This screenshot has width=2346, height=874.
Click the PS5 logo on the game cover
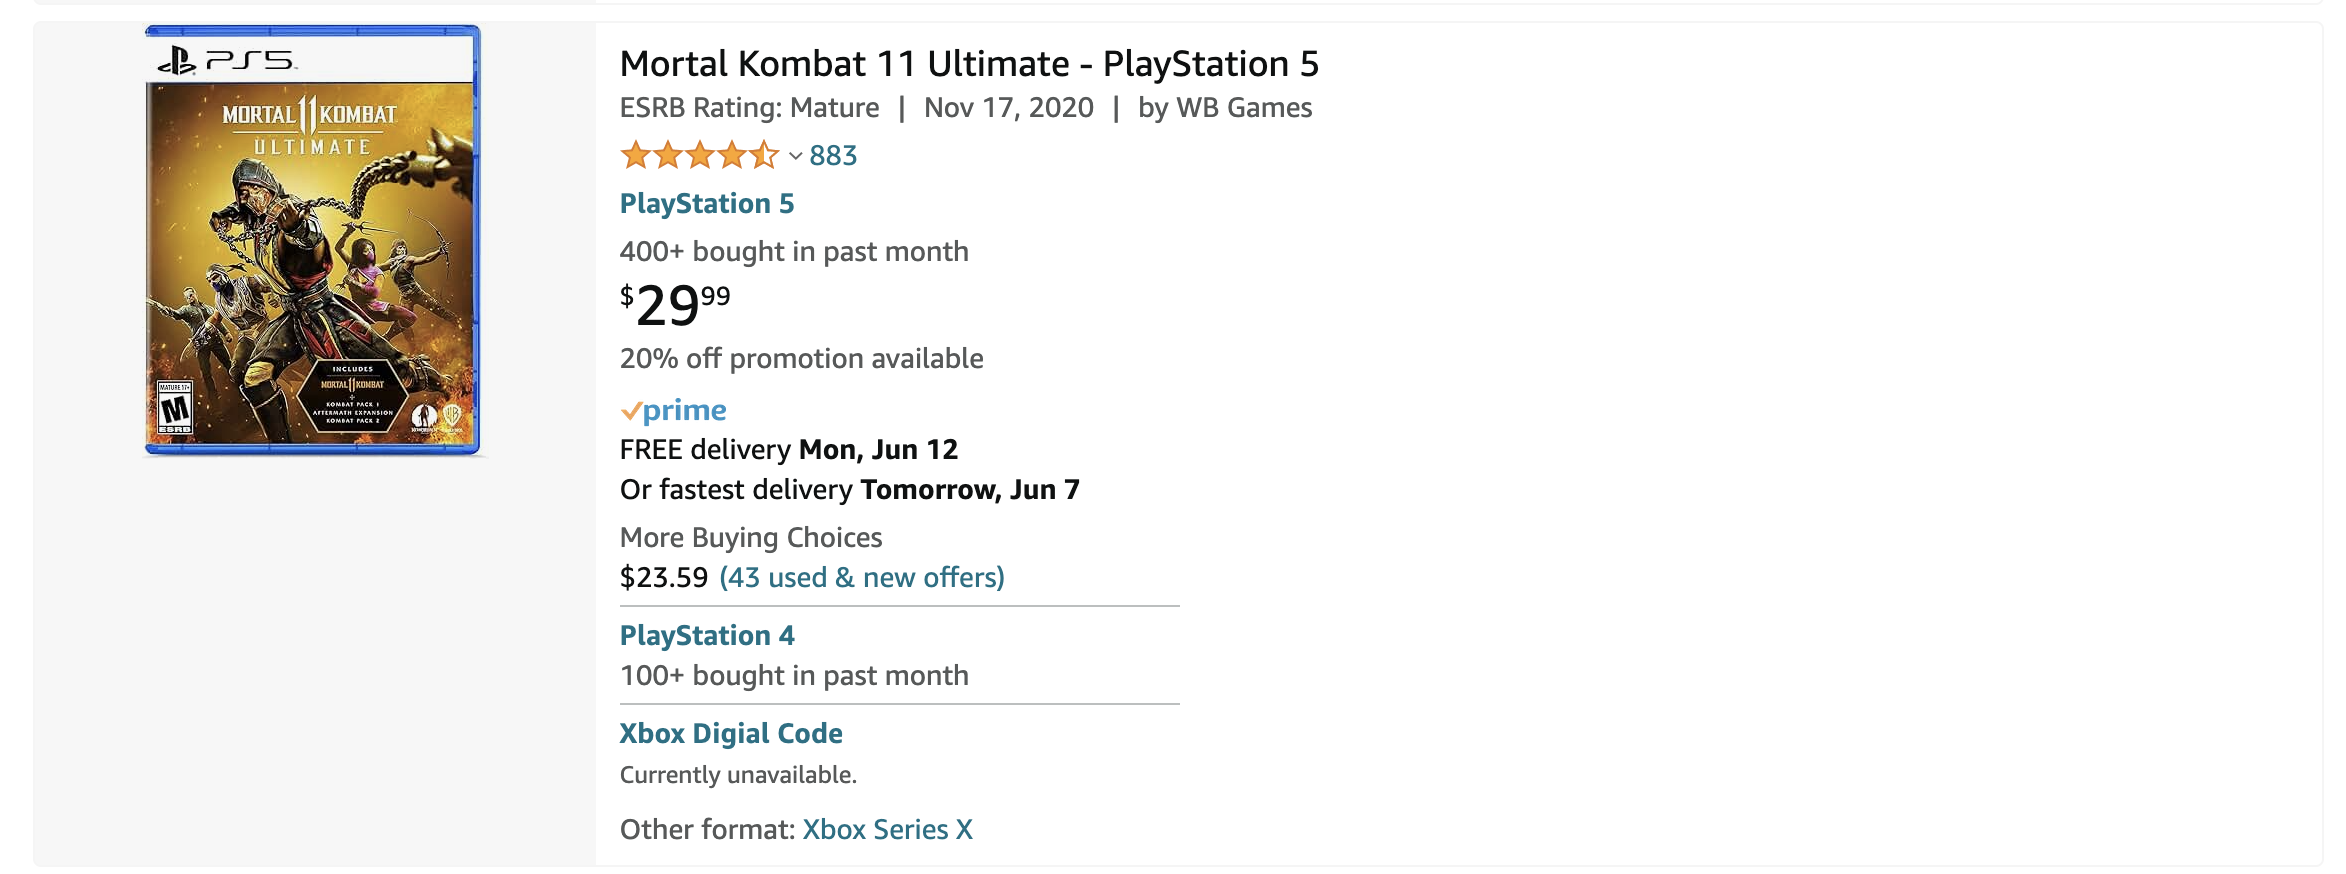(227, 61)
